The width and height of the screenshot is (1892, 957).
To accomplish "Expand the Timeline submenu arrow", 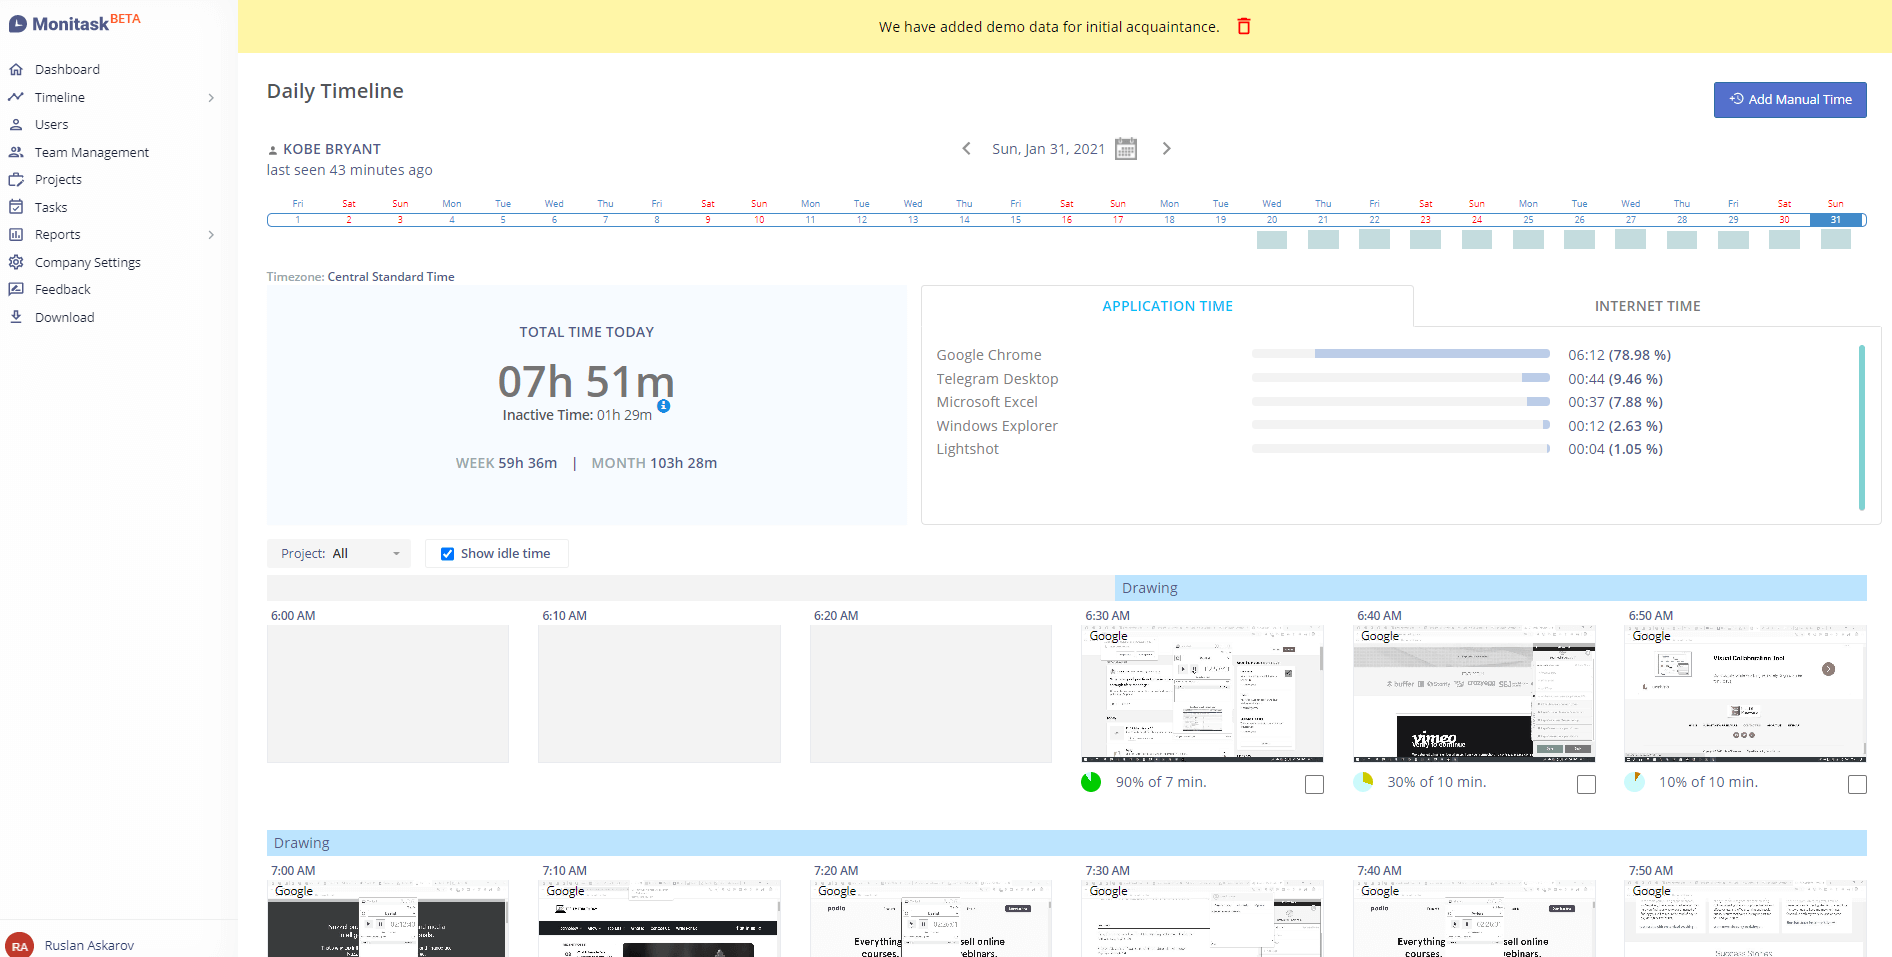I will 211,98.
